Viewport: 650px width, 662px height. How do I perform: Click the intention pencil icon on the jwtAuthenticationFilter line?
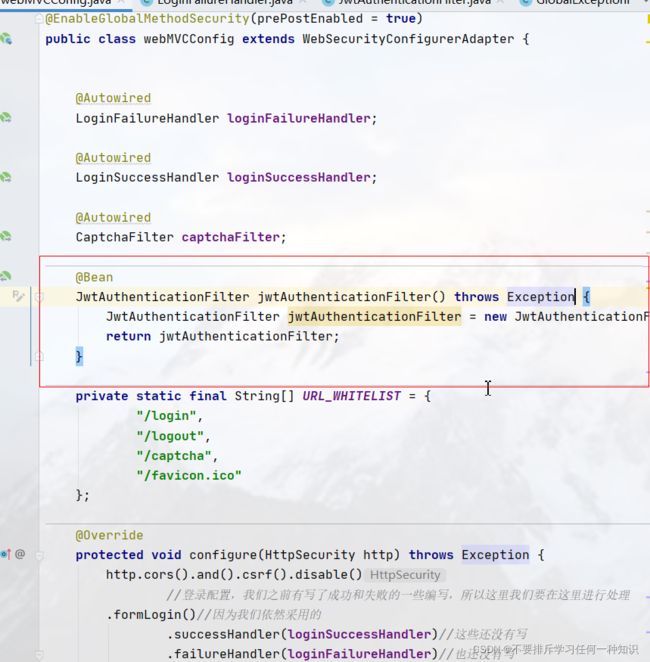[18, 296]
